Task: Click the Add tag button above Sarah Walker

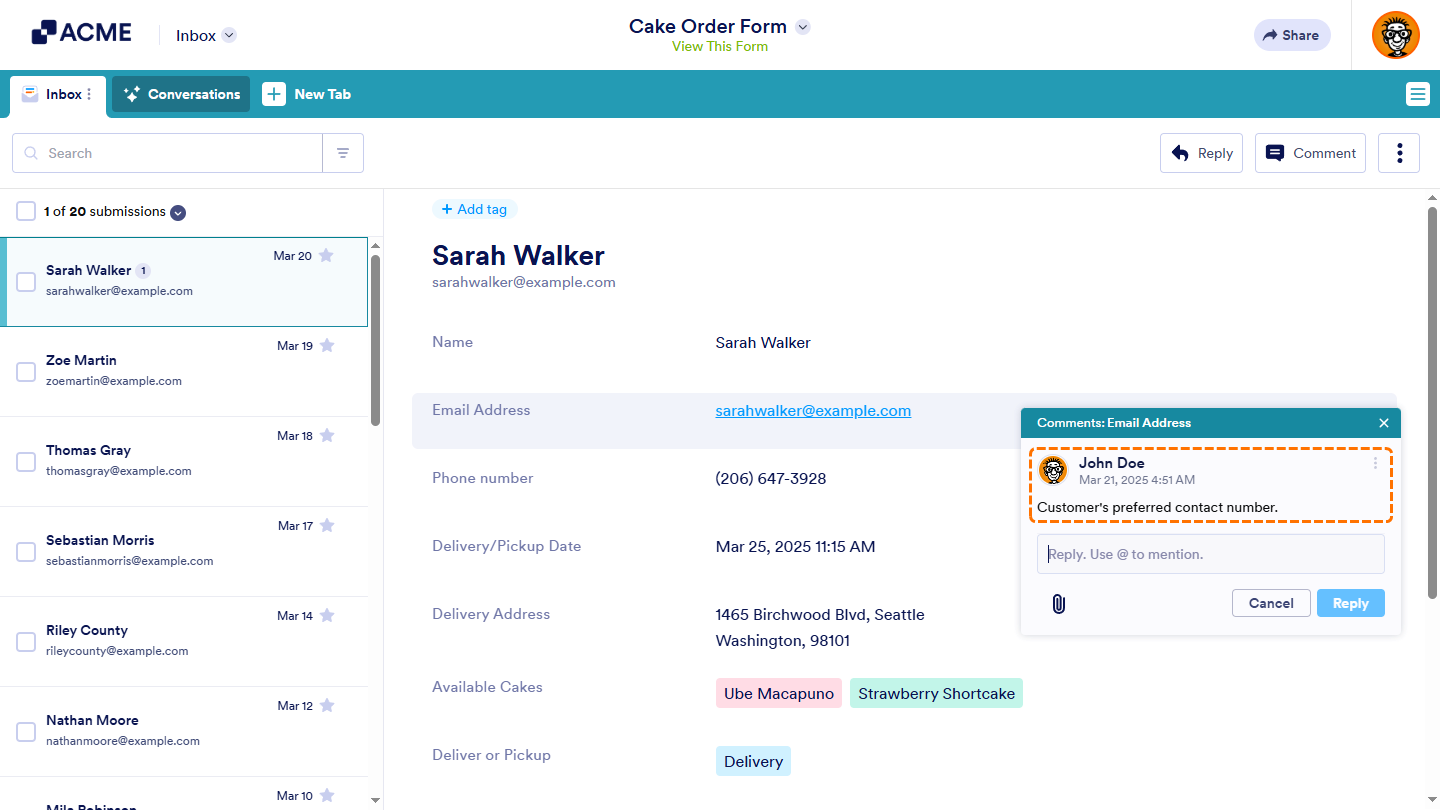Action: pyautogui.click(x=475, y=209)
